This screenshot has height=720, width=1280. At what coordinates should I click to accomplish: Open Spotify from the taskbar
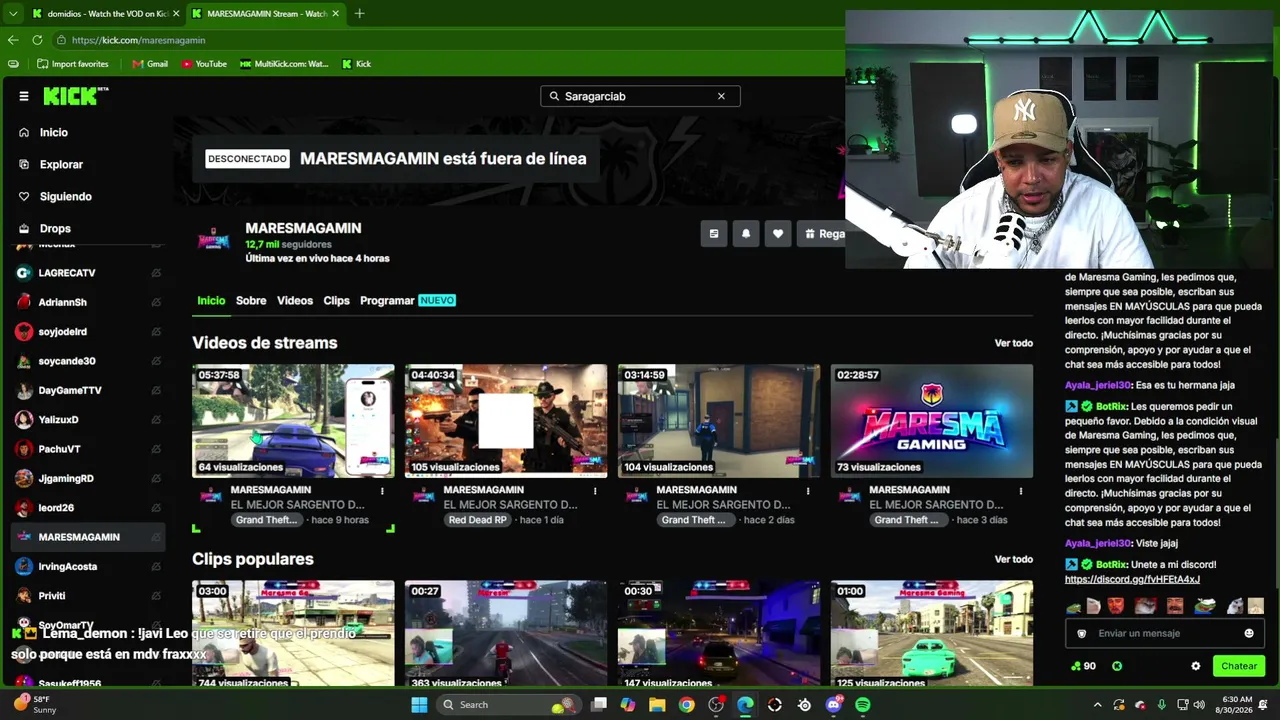(x=863, y=705)
